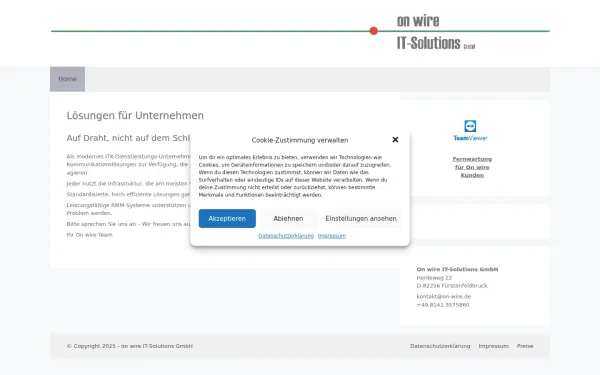The width and height of the screenshot is (600, 375).
Task: Open Impressum in the footer
Action: 494,346
